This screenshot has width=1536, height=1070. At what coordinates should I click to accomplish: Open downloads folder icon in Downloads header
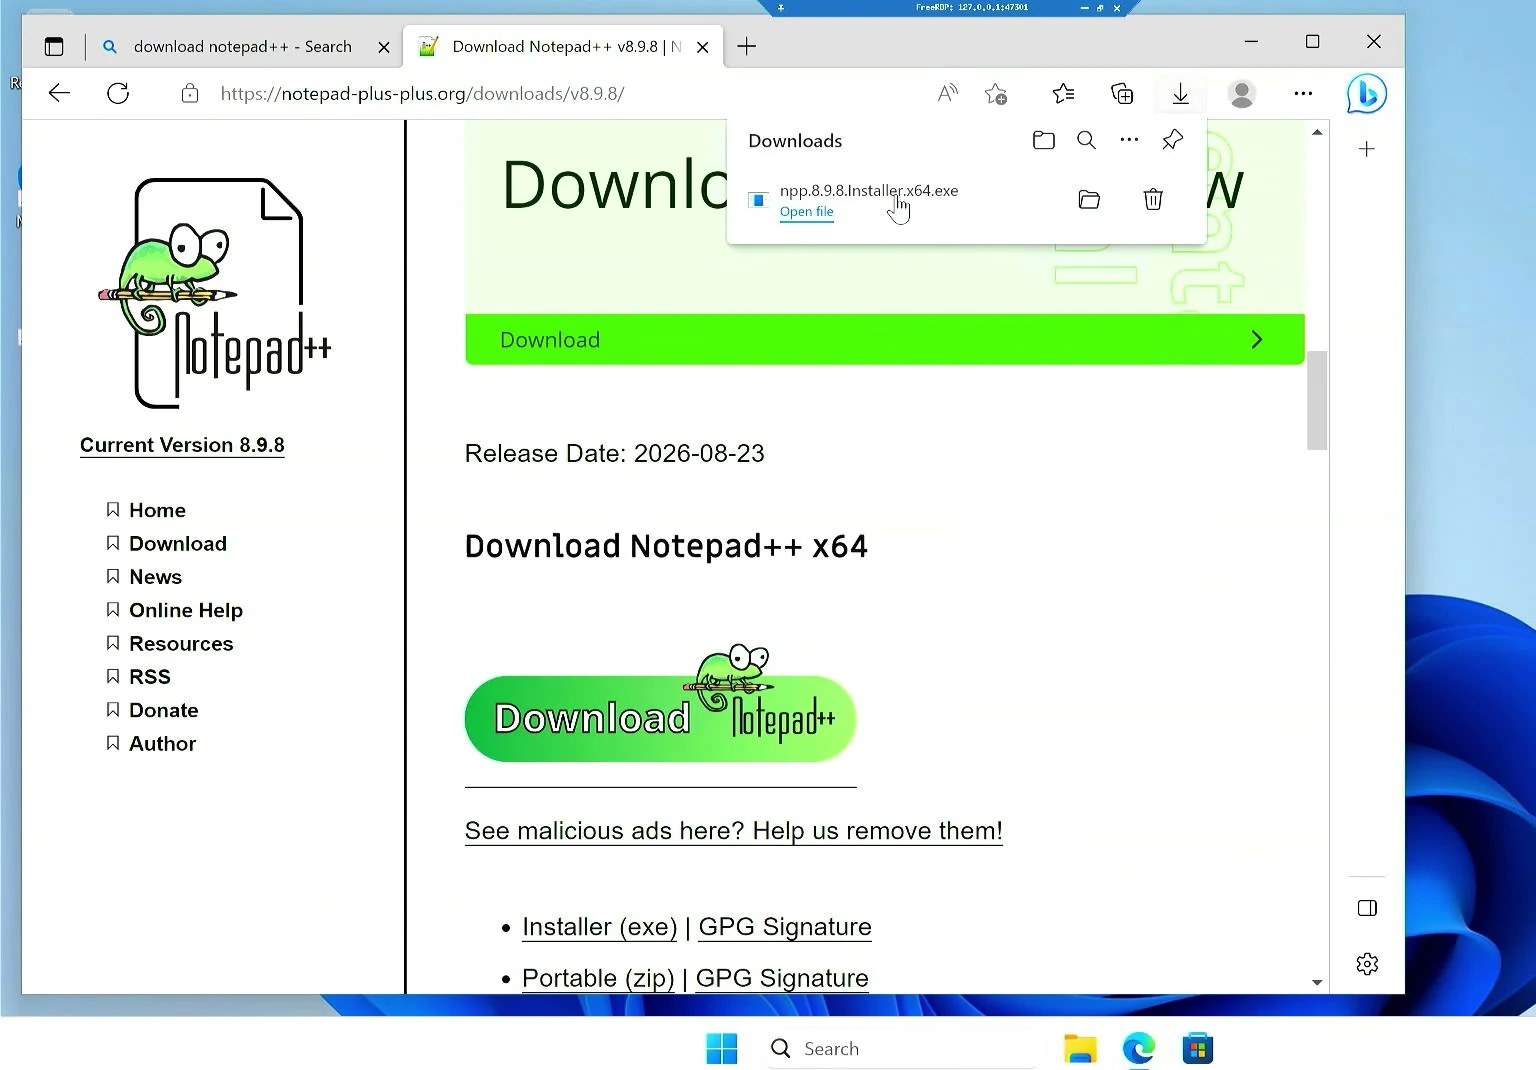coord(1043,140)
